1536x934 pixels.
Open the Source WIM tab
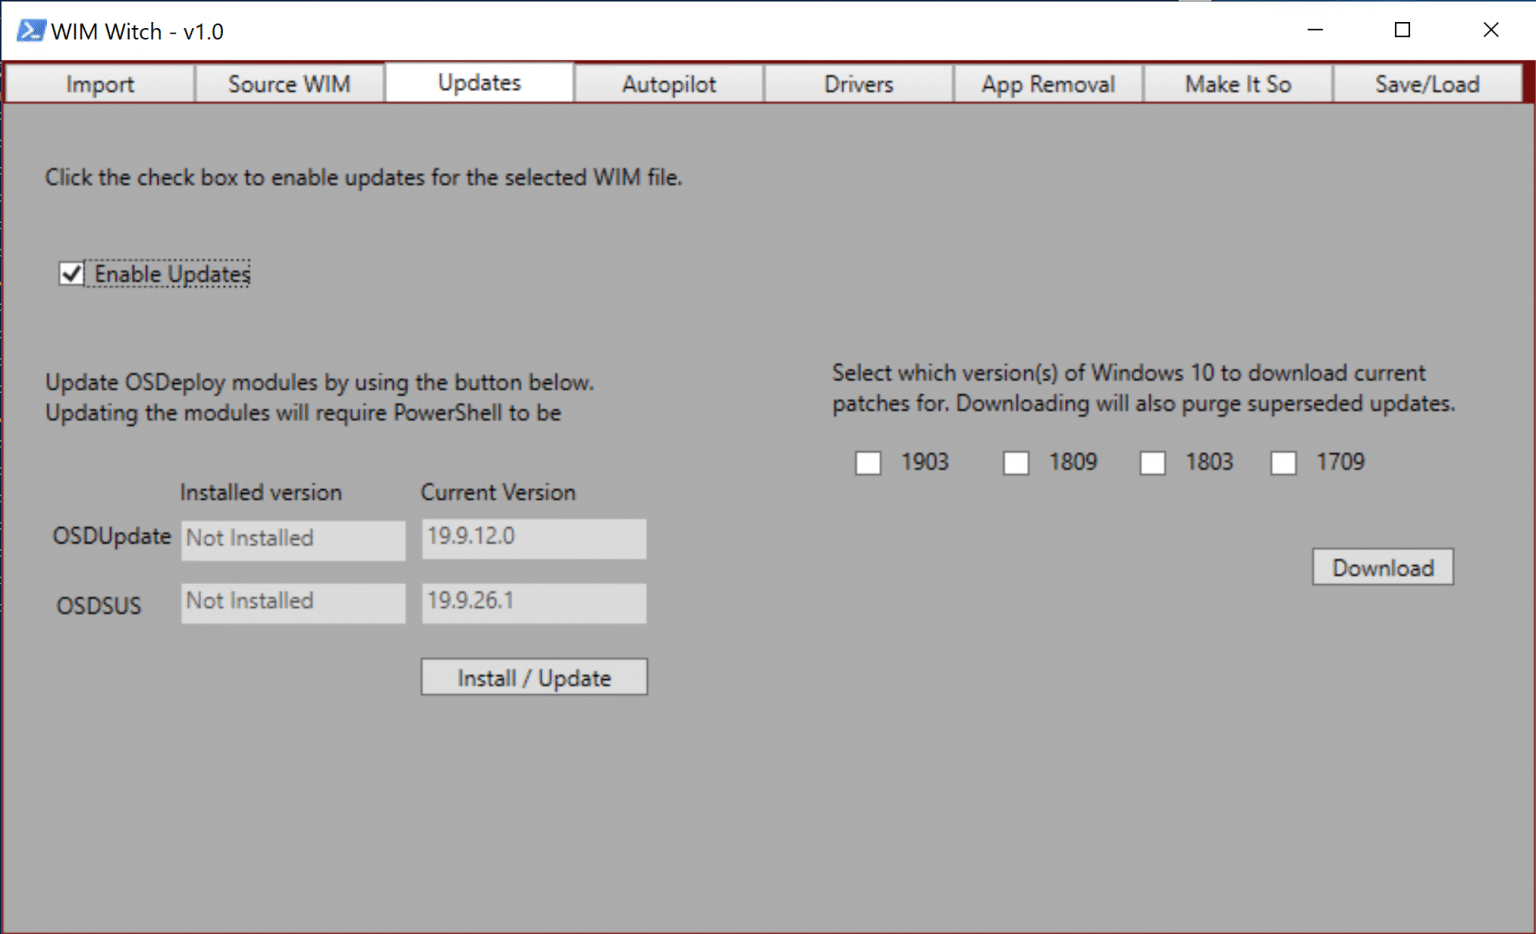point(288,84)
